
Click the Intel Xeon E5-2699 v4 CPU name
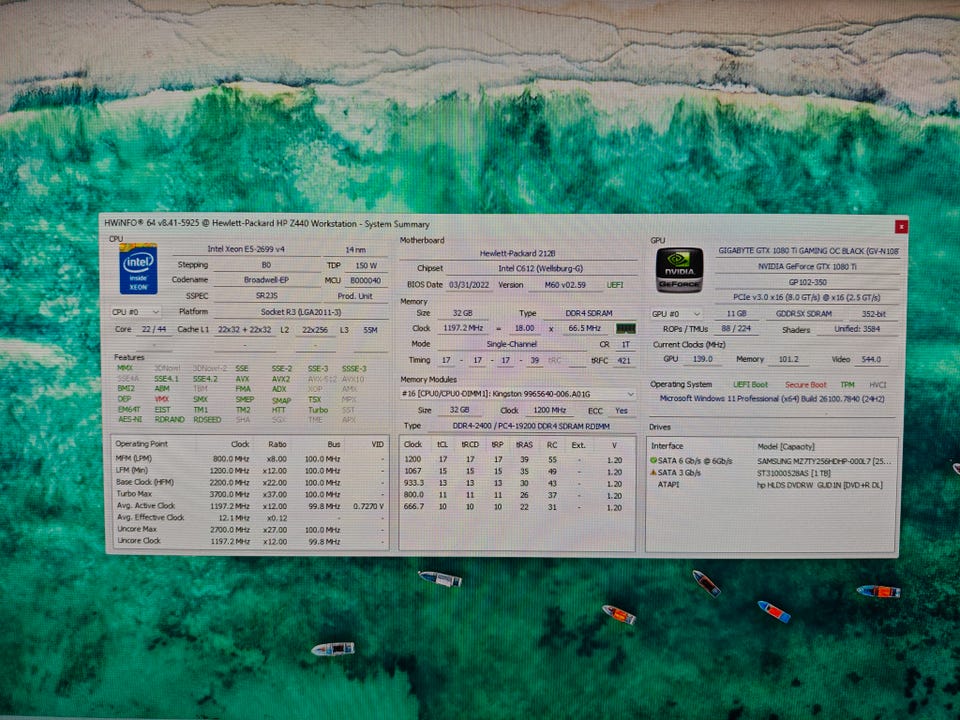click(x=246, y=249)
